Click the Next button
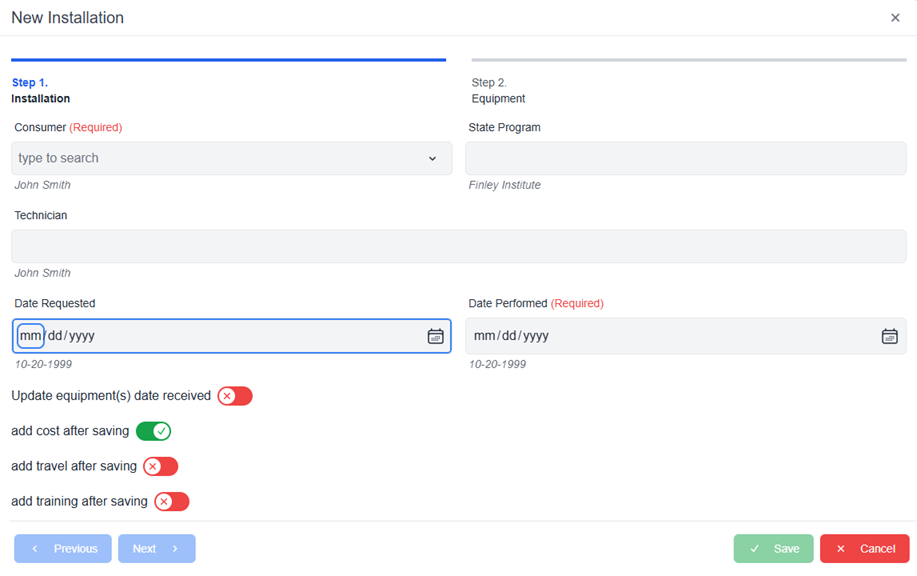Screen dimensions: 917x576 [157, 549]
